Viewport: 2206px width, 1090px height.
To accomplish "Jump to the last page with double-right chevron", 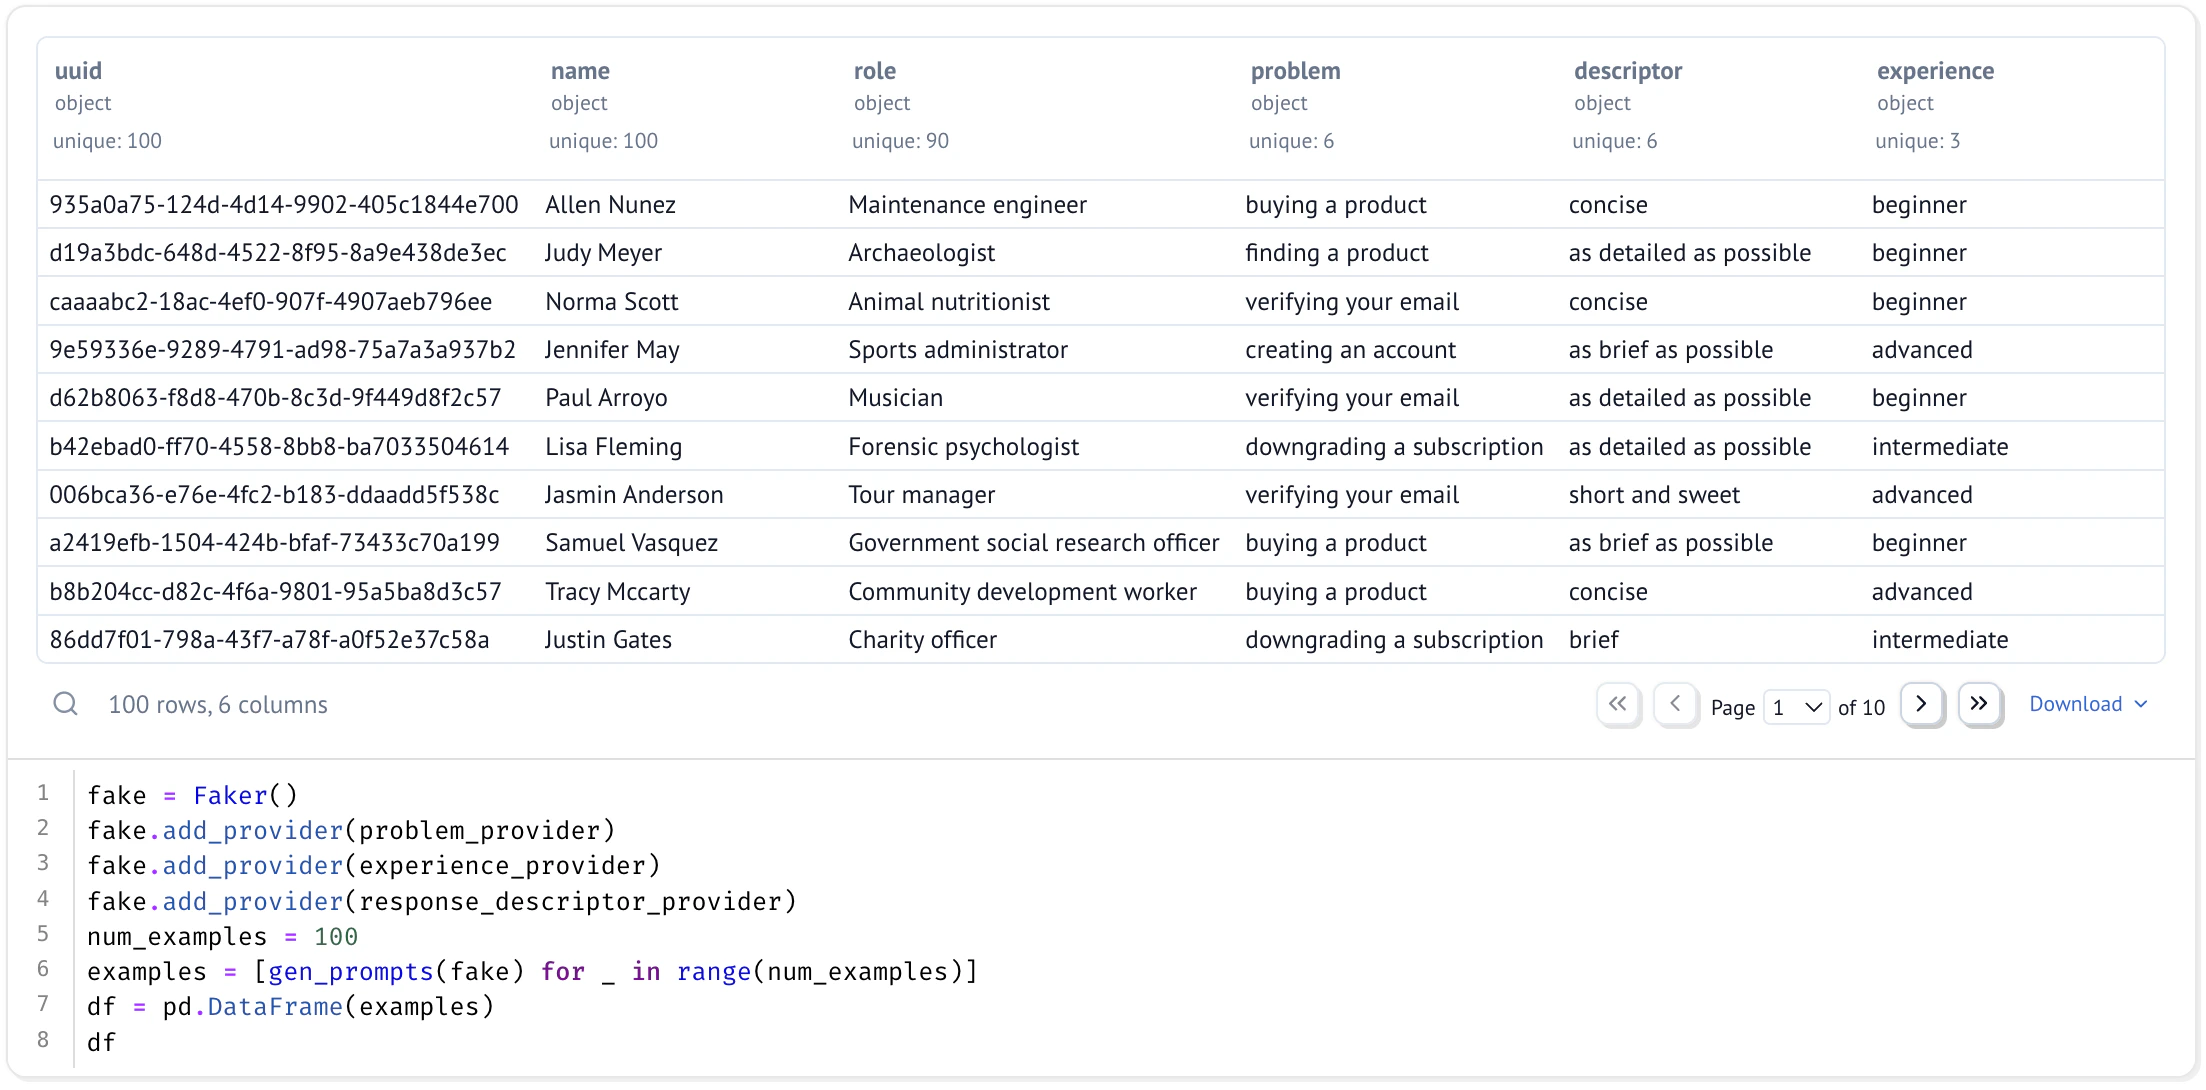I will [x=1979, y=704].
